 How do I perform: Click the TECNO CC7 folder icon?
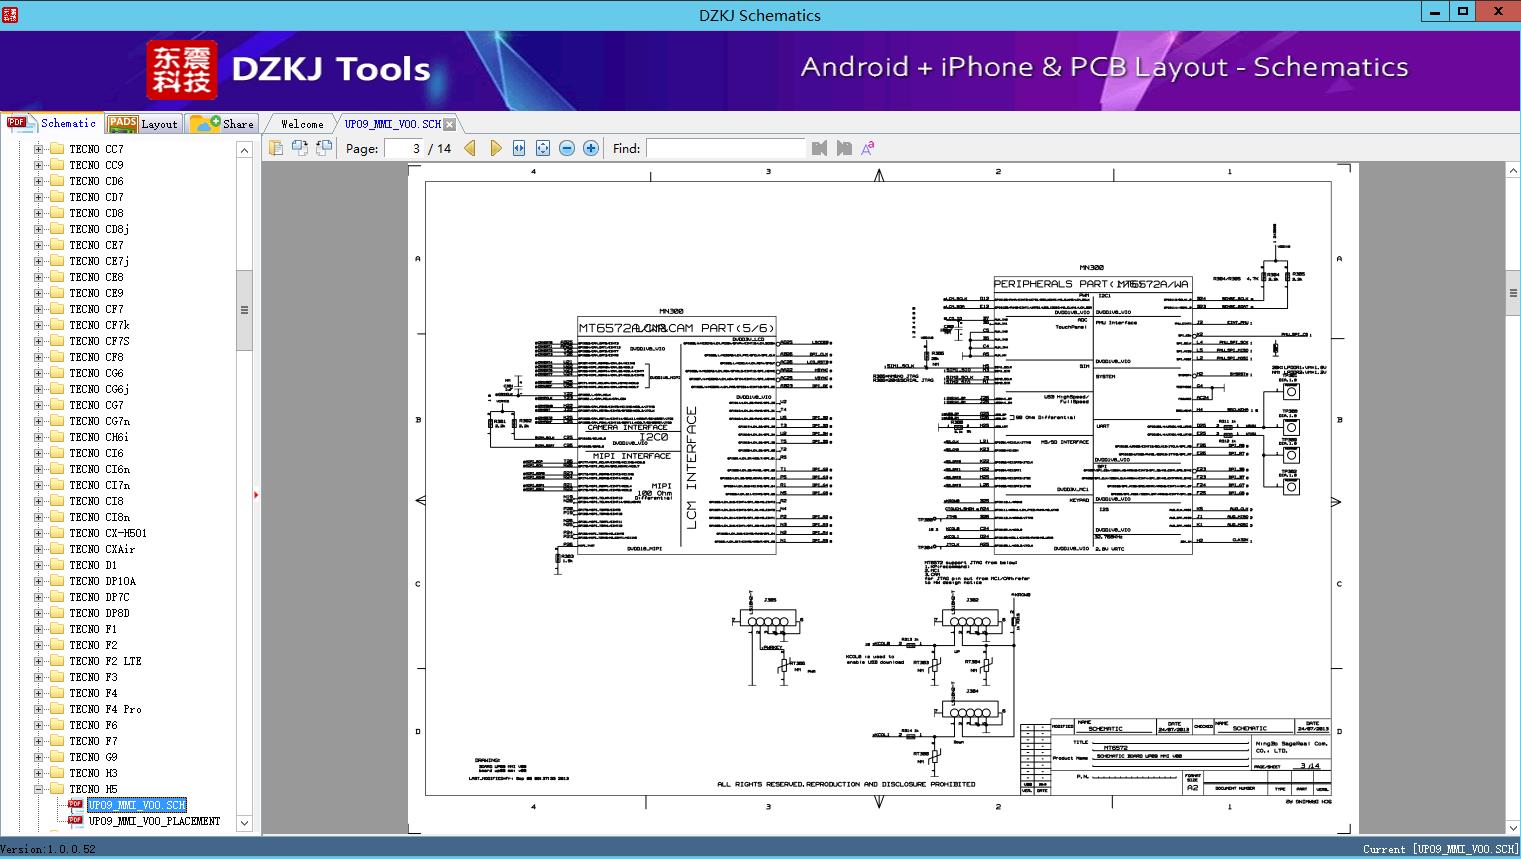57,149
